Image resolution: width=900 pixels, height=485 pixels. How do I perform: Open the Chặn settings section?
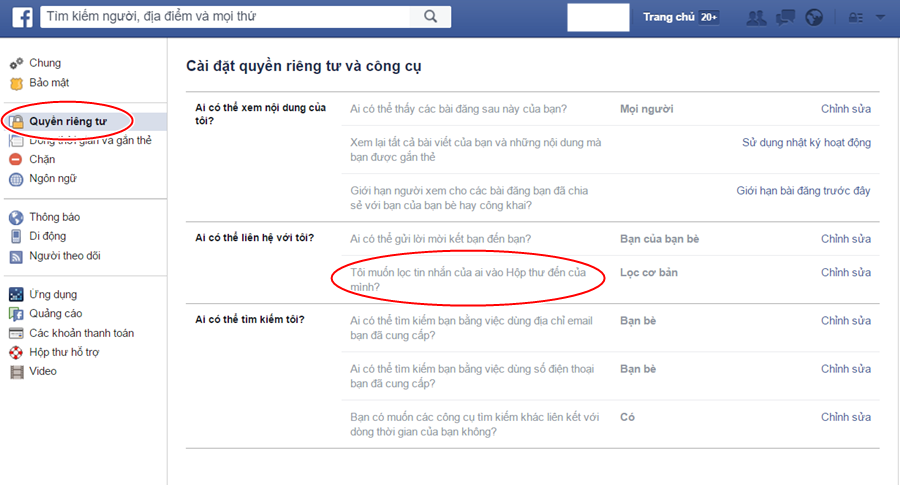pos(42,160)
